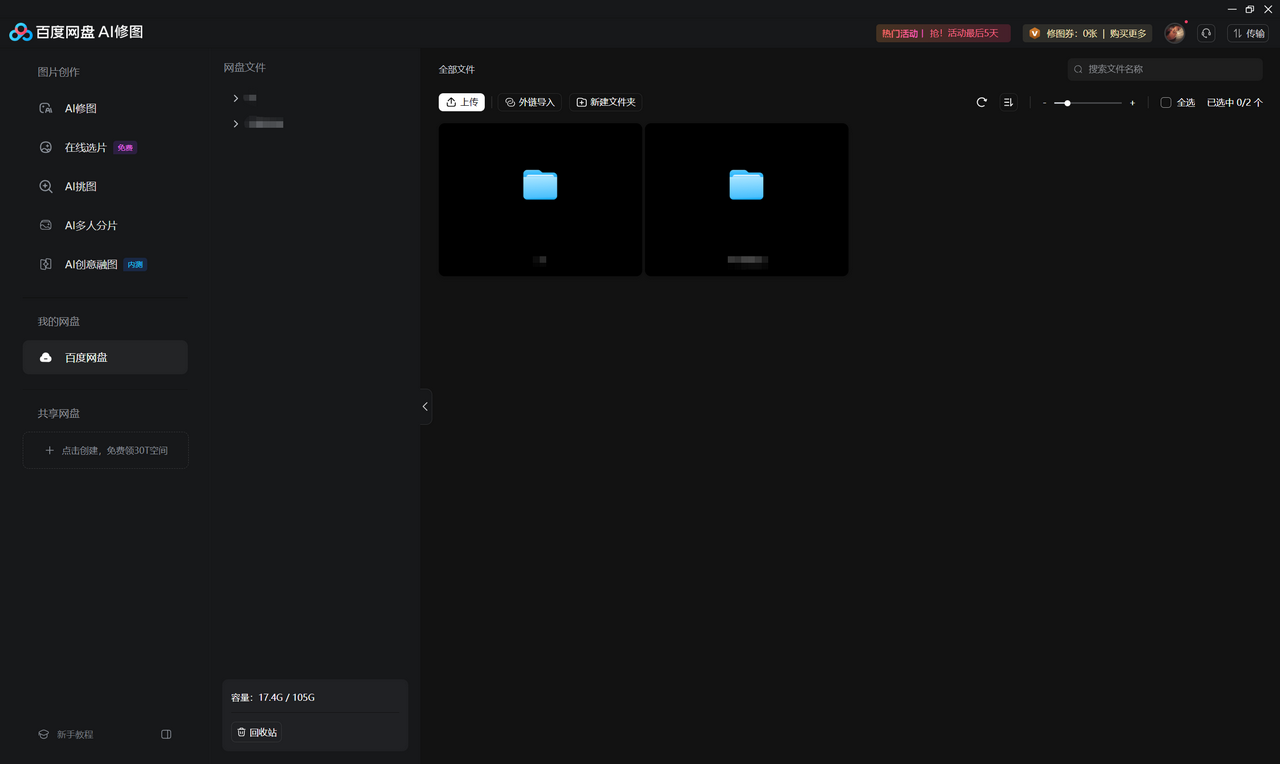Click the sidebar layout icon at bottom left
The width and height of the screenshot is (1280, 764).
click(166, 734)
